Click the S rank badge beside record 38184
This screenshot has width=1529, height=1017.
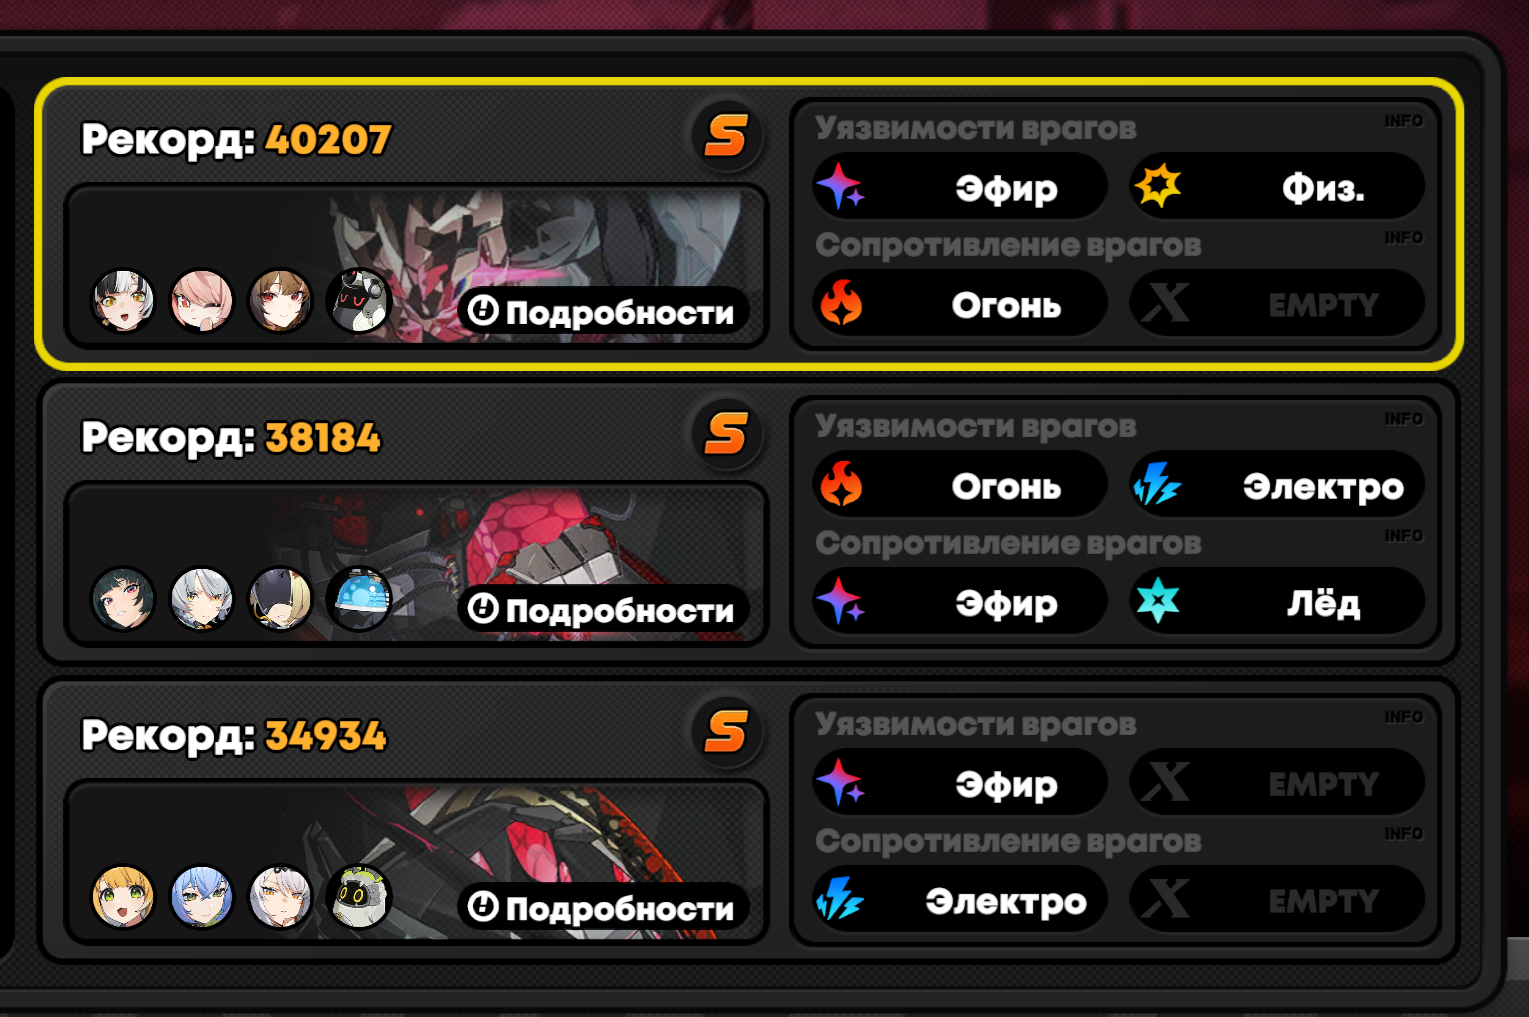pos(726,434)
